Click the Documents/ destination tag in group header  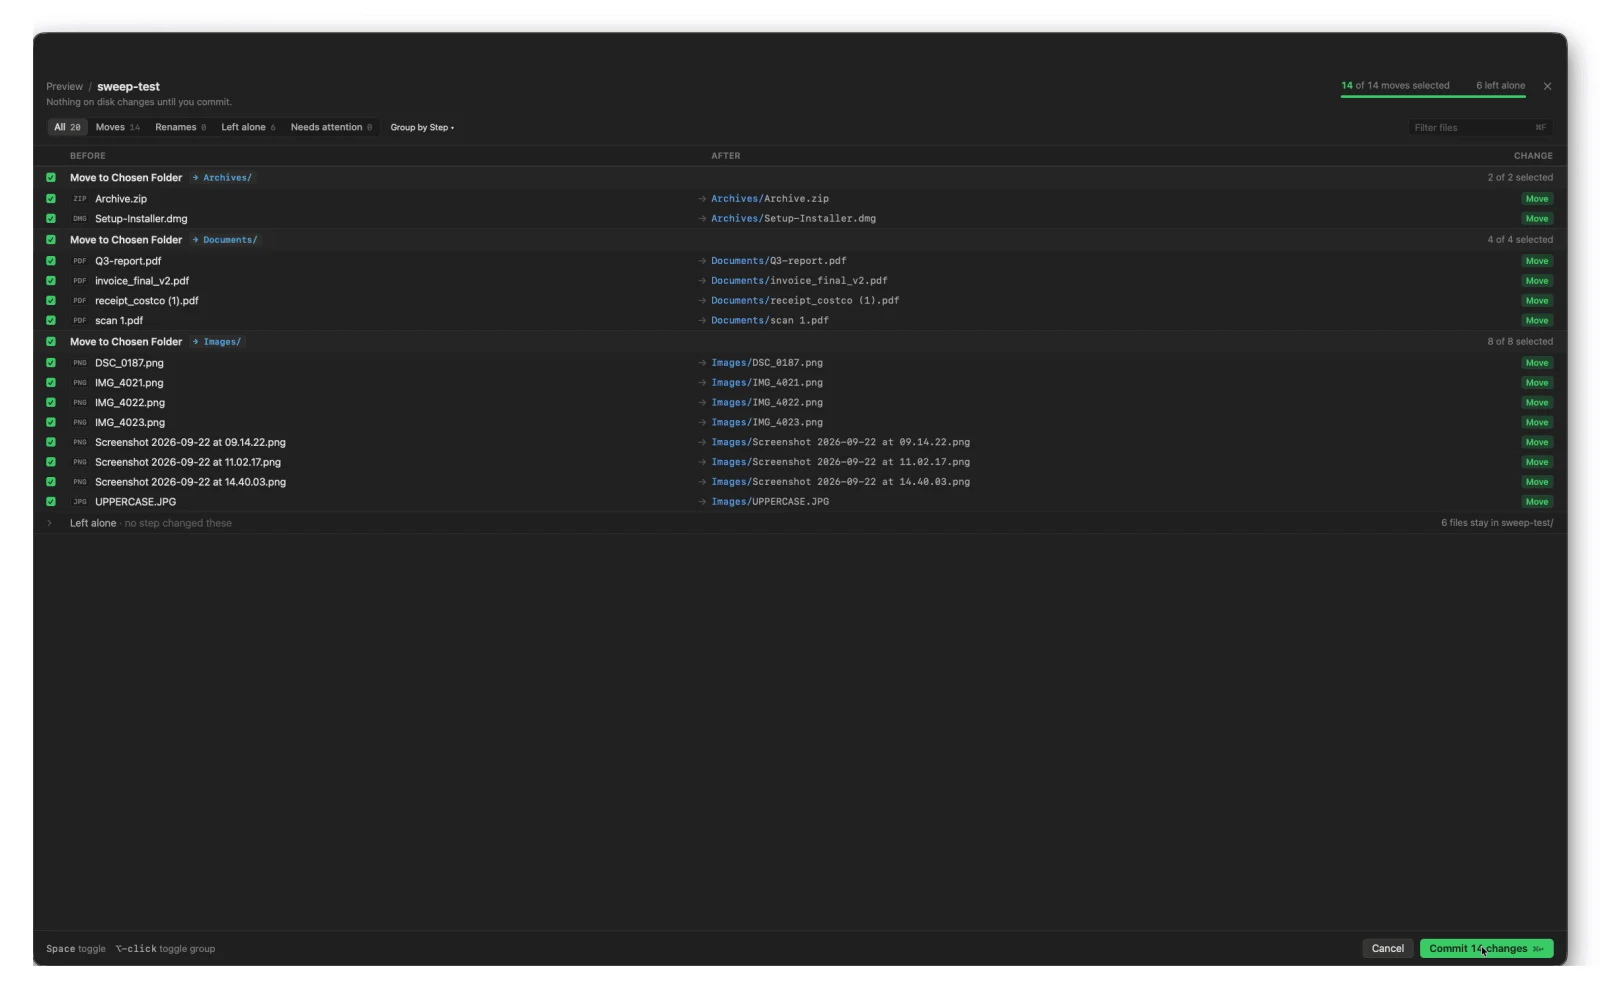[225, 240]
